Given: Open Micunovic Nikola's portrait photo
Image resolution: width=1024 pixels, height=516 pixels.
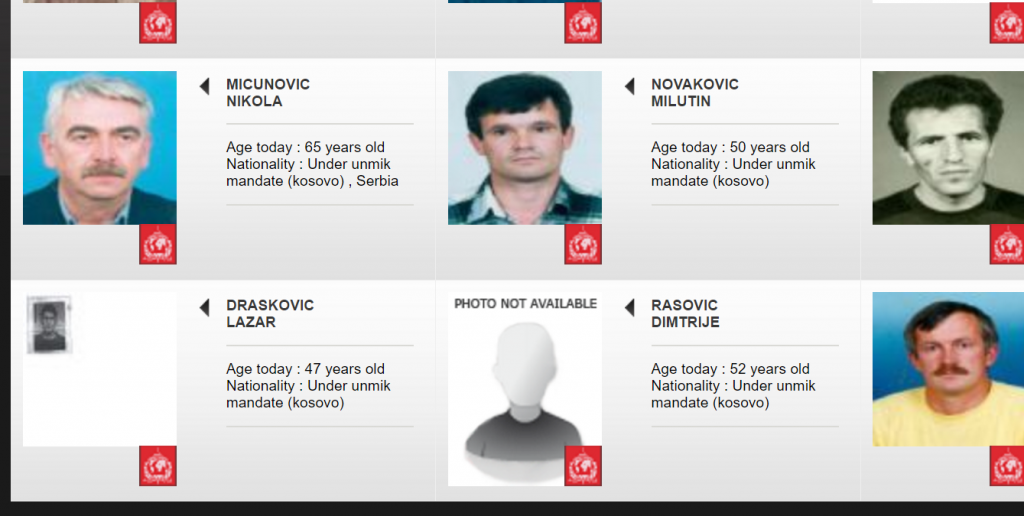Looking at the screenshot, I should pos(99,148).
